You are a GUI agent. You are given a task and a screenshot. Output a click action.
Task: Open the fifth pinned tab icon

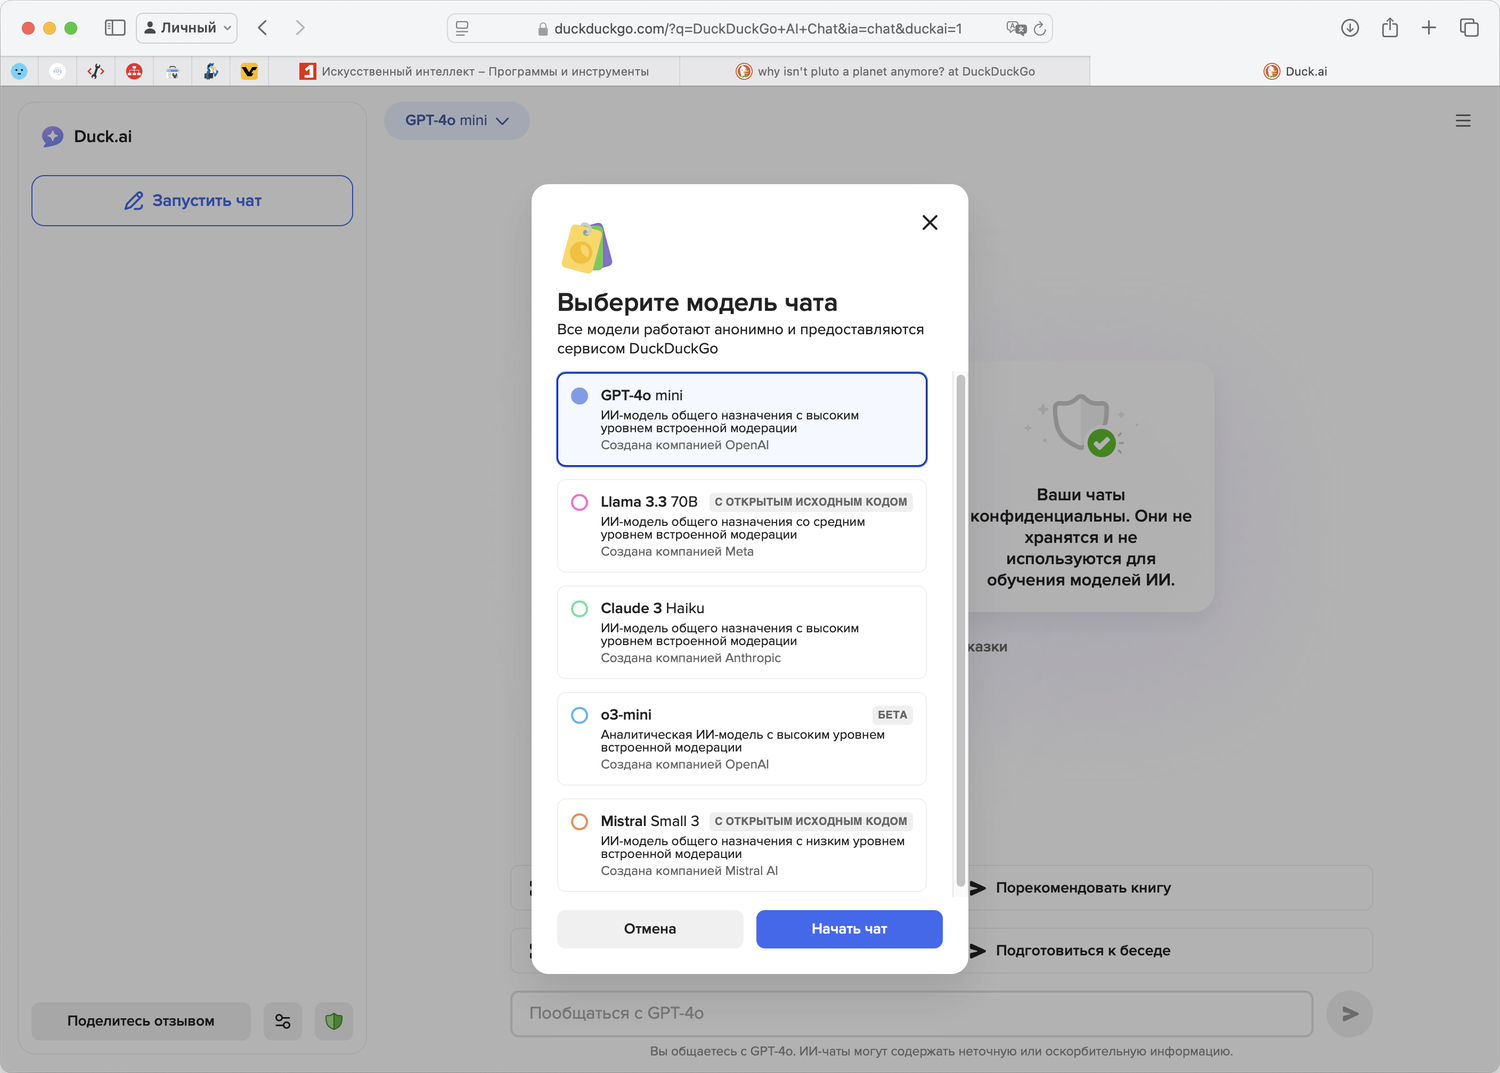pyautogui.click(x=173, y=71)
